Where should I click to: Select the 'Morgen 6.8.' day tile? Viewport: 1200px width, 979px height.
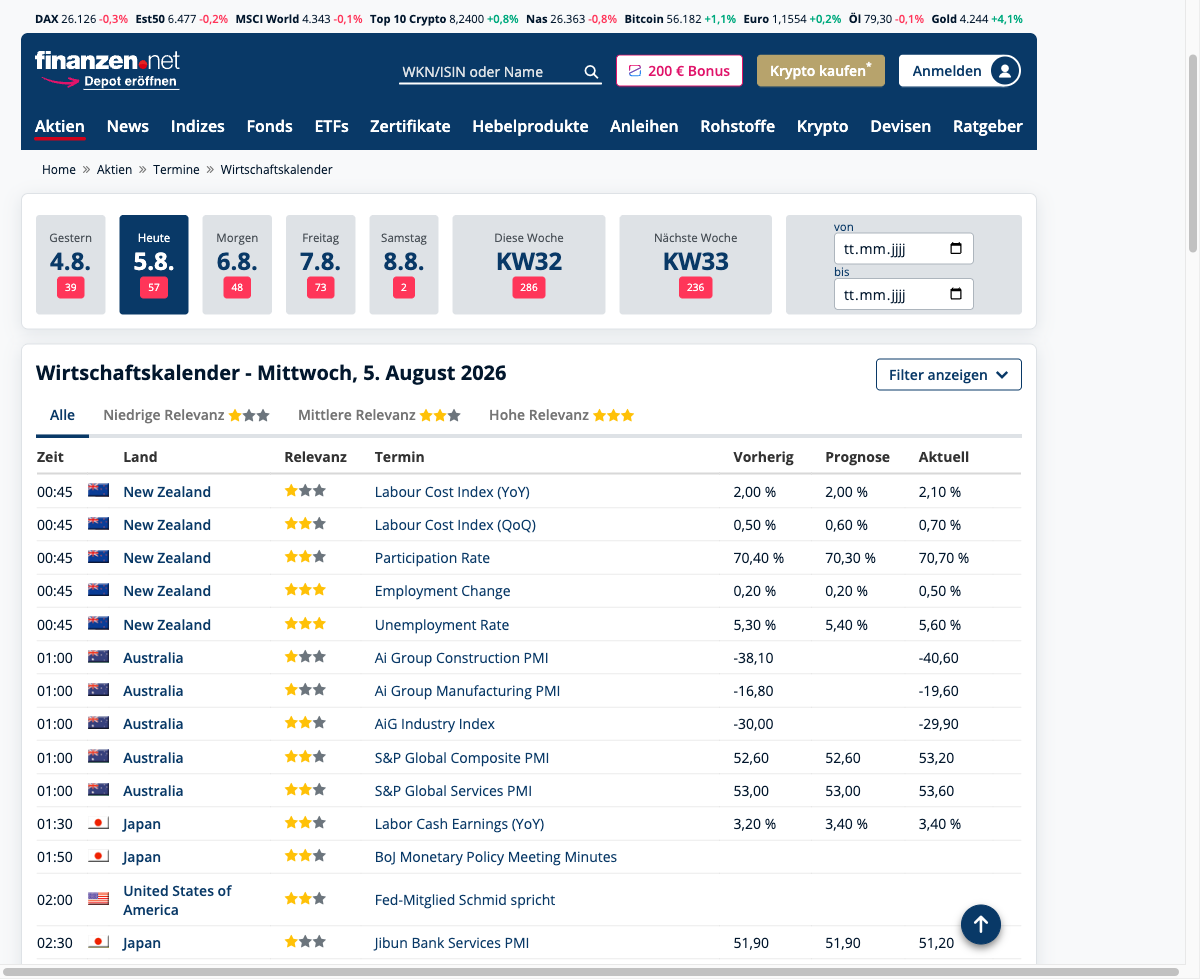coord(237,265)
